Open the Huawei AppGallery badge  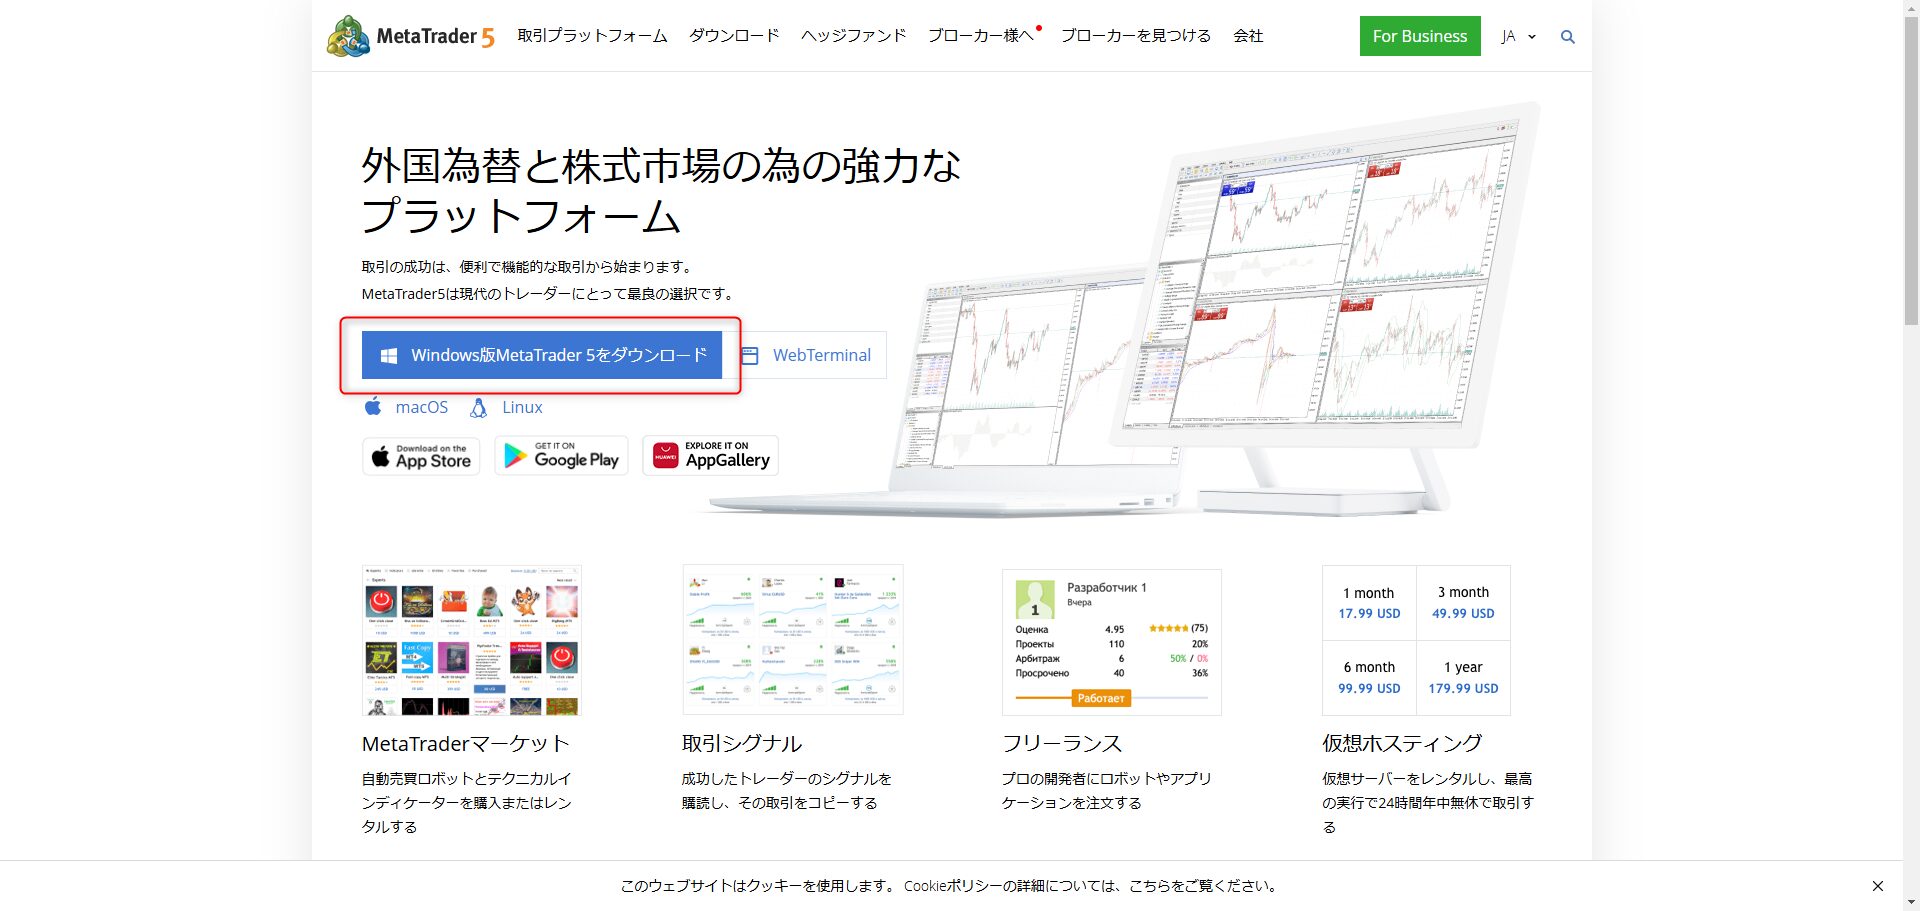[x=710, y=456]
